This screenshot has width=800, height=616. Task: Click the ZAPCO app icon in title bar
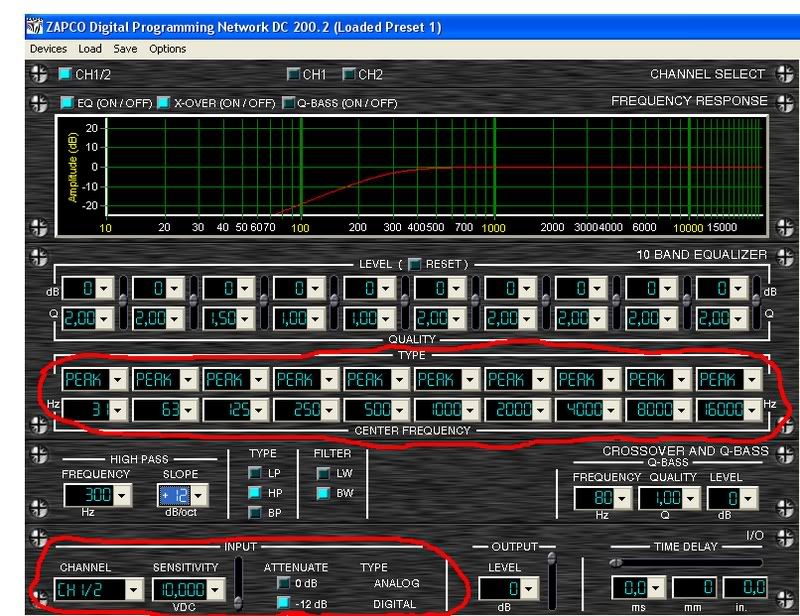[x=35, y=27]
